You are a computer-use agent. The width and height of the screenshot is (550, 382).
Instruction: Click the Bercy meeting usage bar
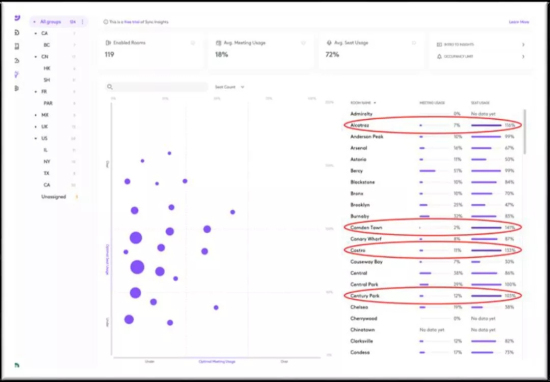(x=427, y=171)
